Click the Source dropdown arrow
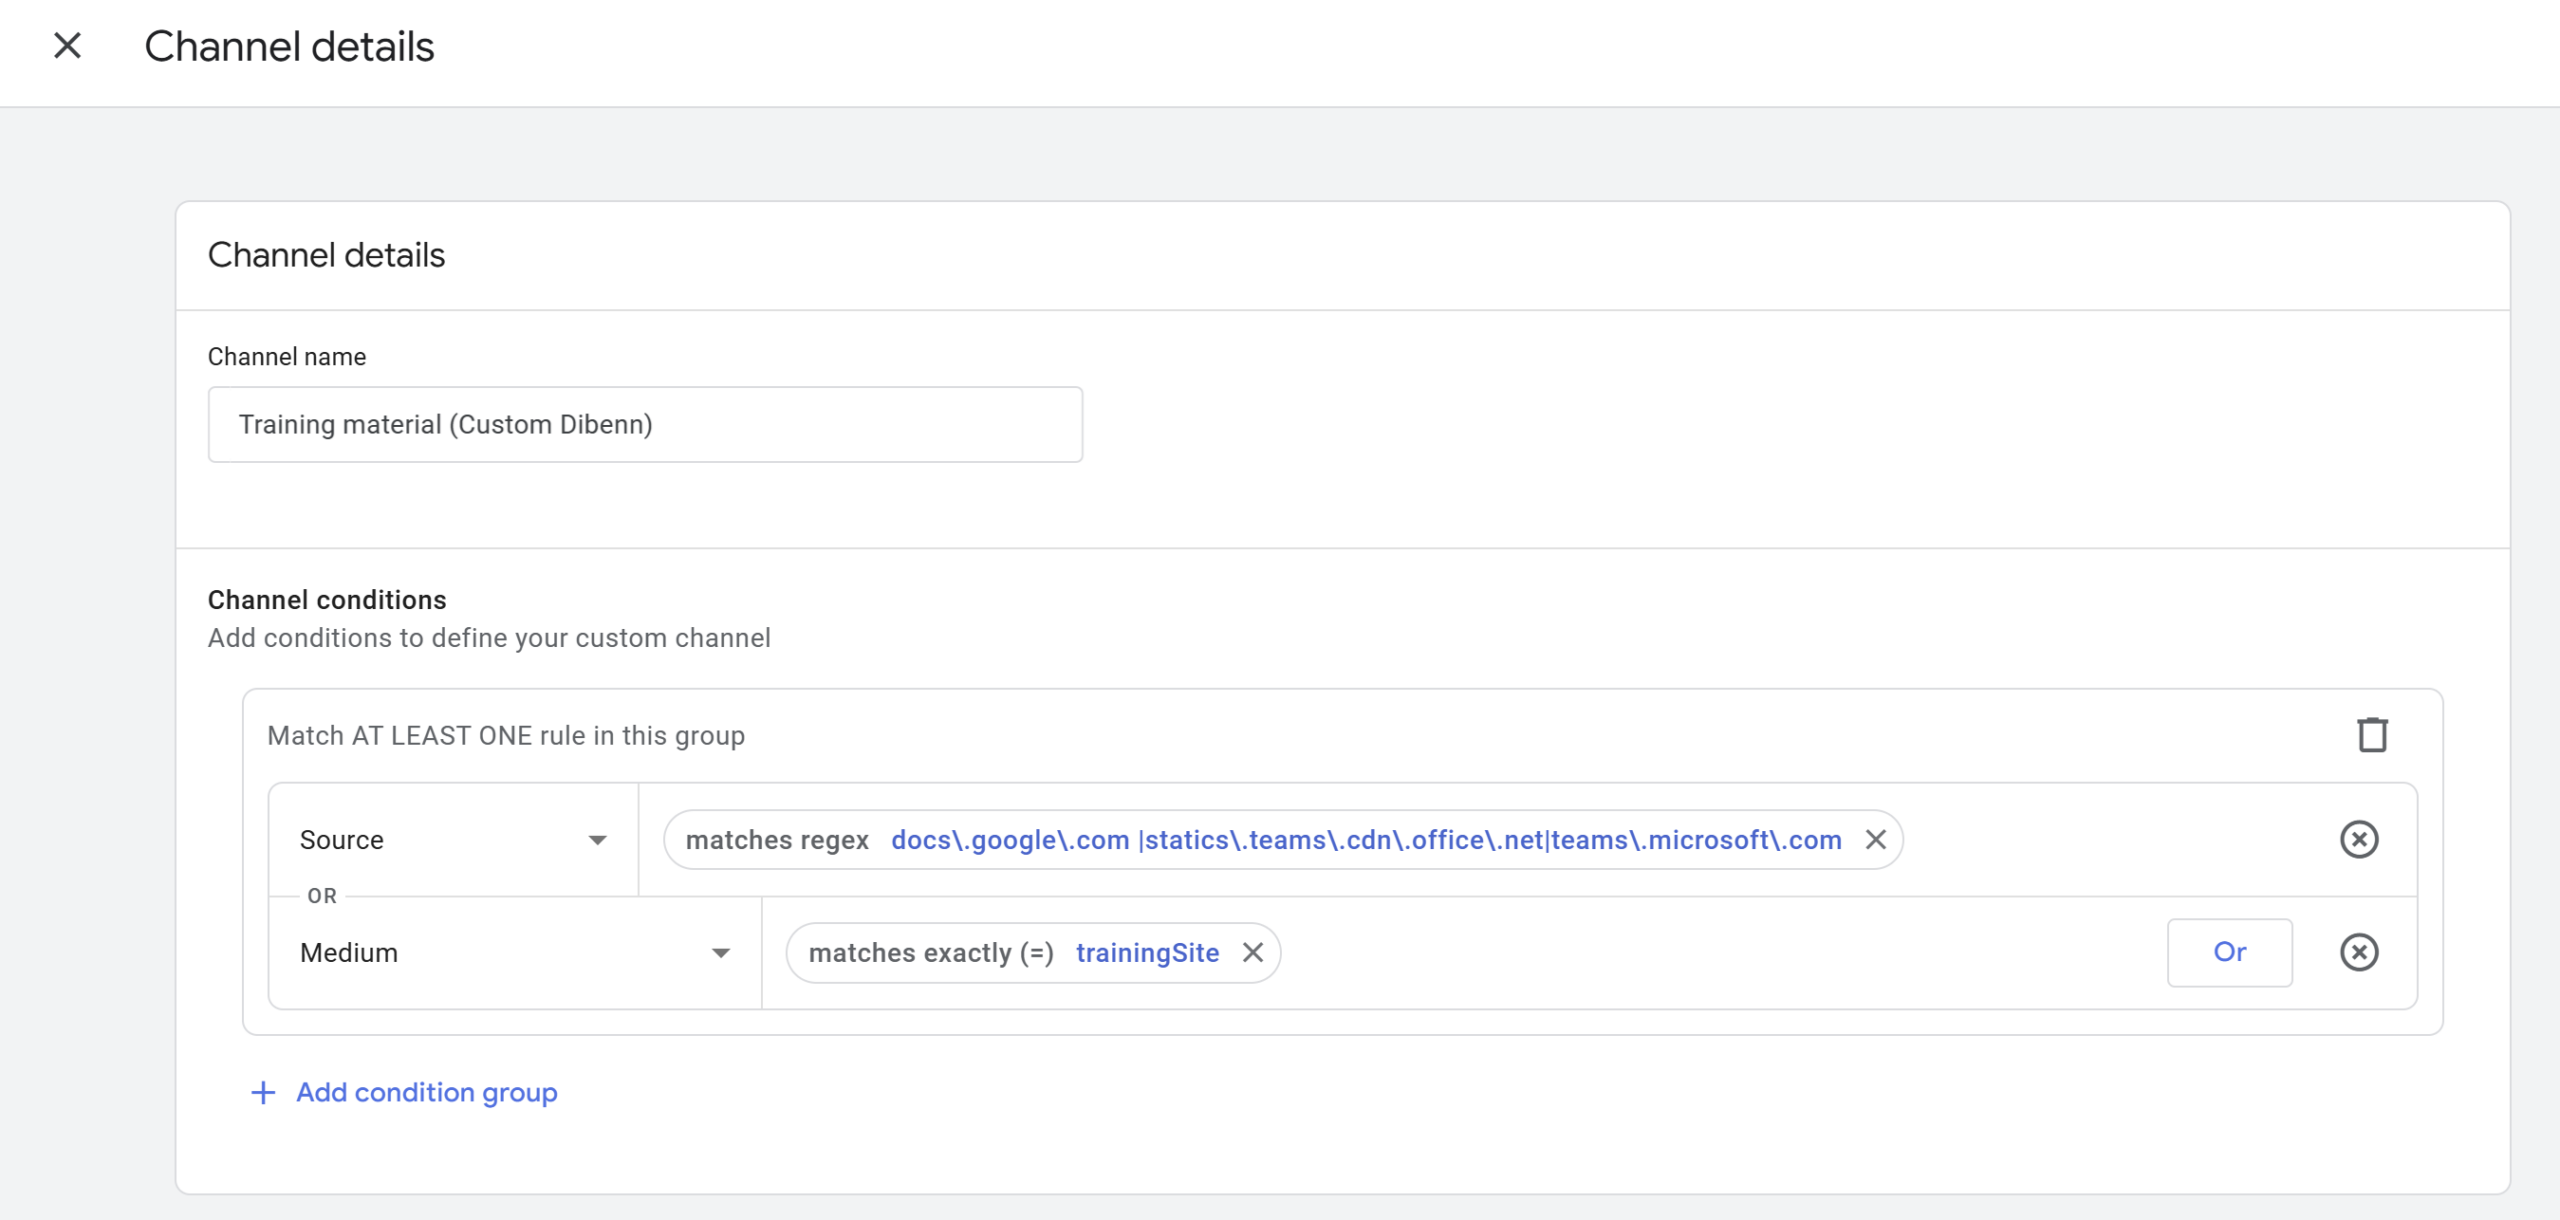The image size is (2560, 1220). click(x=597, y=840)
